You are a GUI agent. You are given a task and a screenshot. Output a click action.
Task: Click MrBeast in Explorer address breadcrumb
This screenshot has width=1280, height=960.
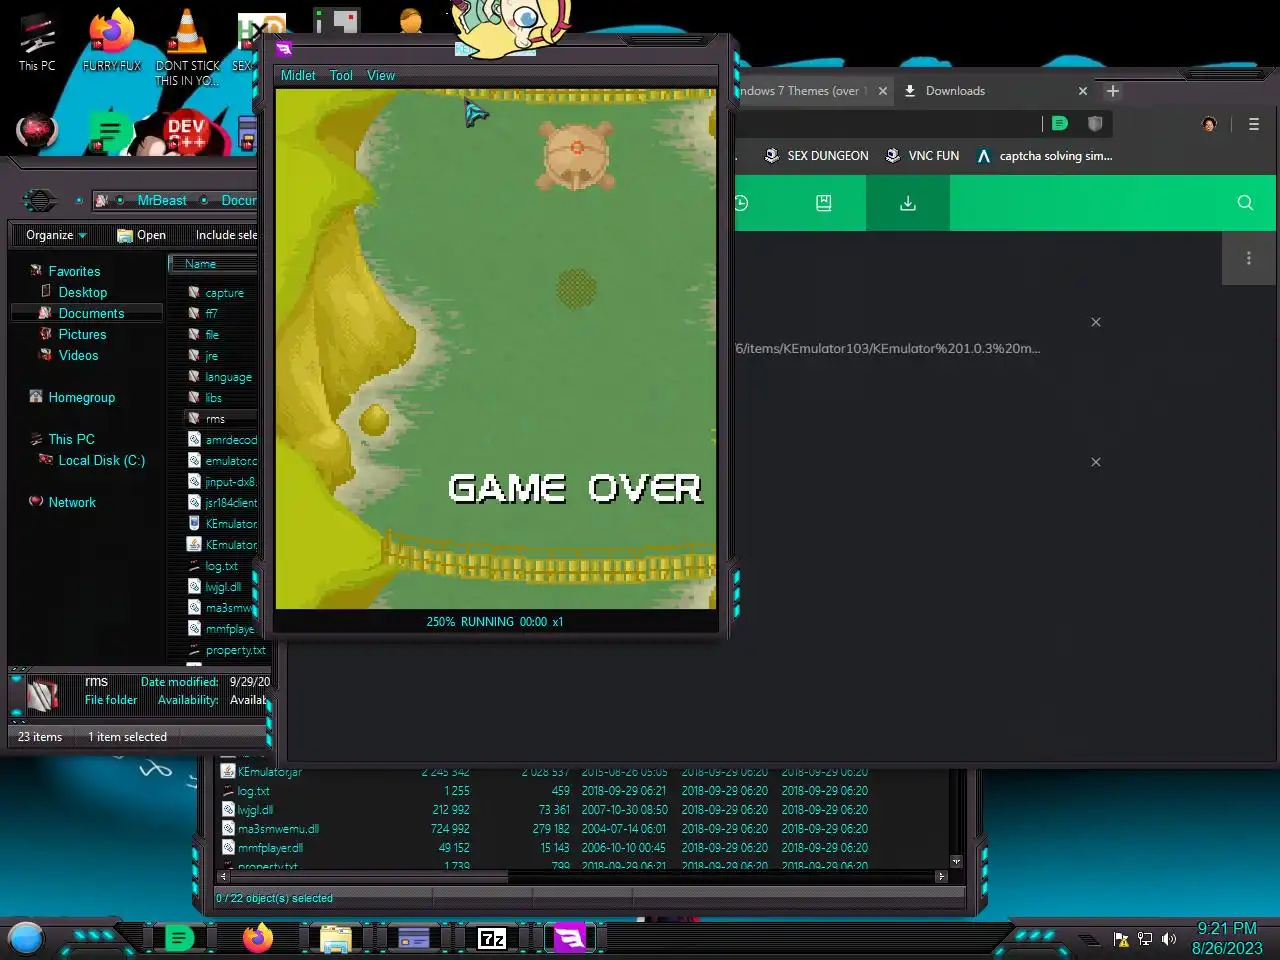[162, 200]
